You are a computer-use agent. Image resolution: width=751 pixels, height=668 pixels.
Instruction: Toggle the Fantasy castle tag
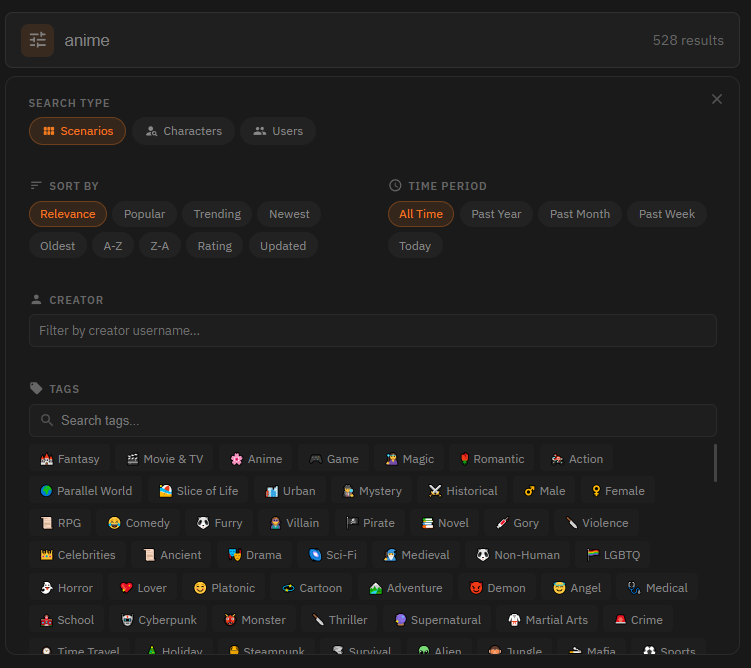point(69,459)
